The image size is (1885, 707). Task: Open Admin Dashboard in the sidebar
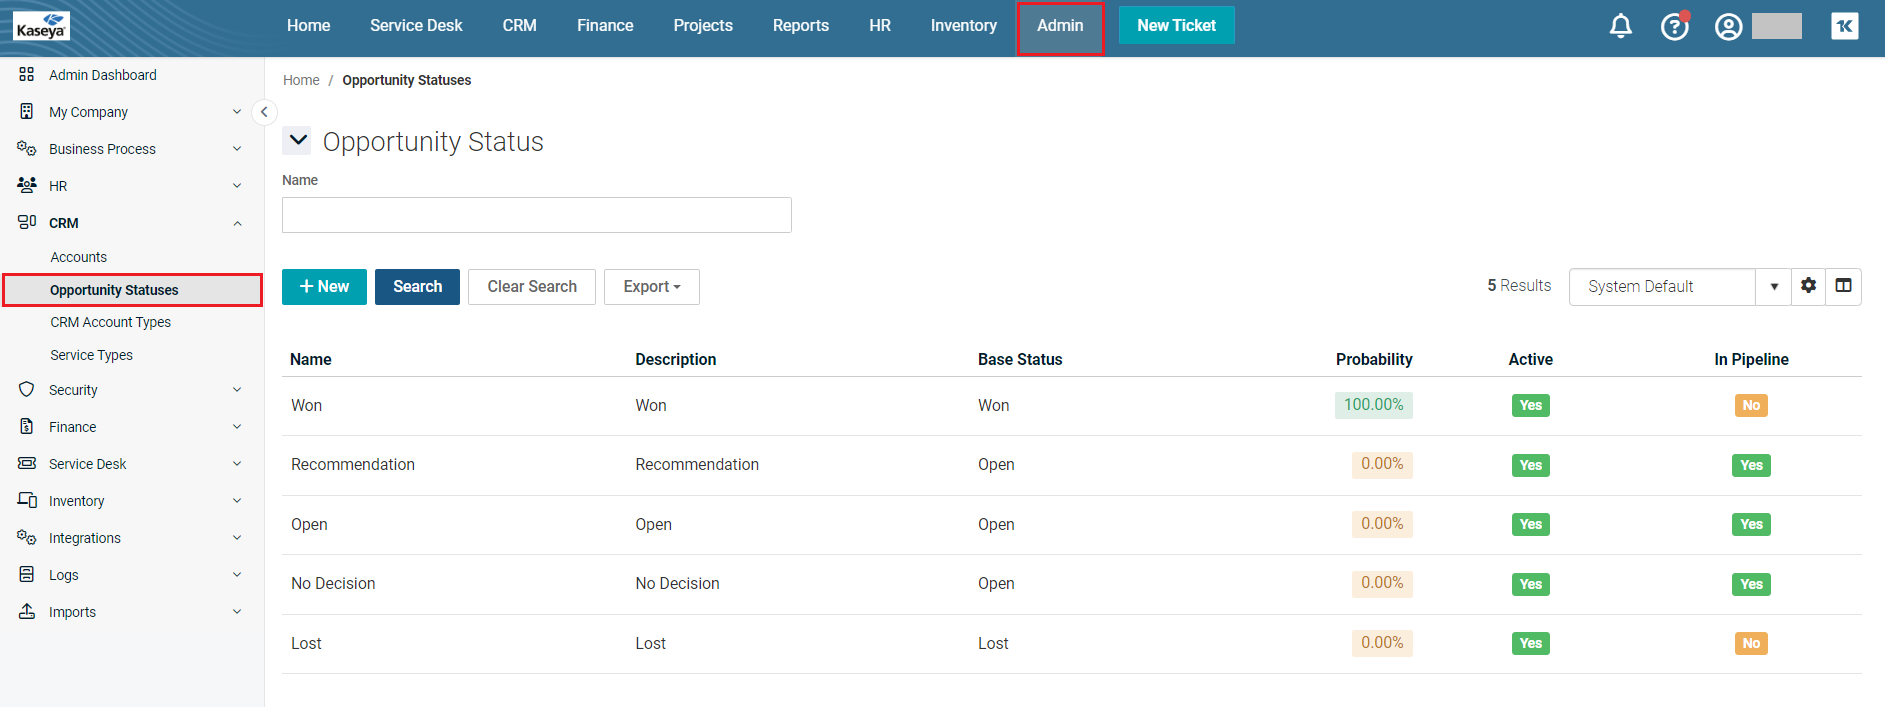coord(102,75)
